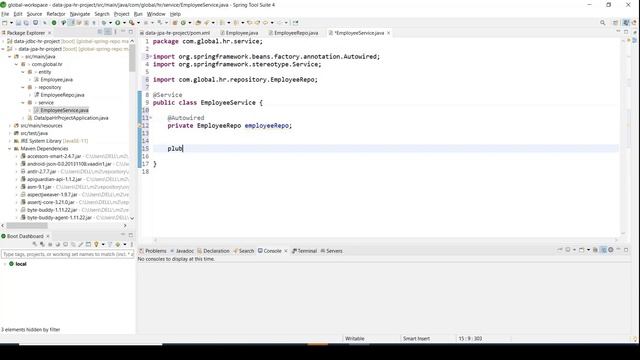Maximize the Package Explorer panel

click(x=131, y=32)
